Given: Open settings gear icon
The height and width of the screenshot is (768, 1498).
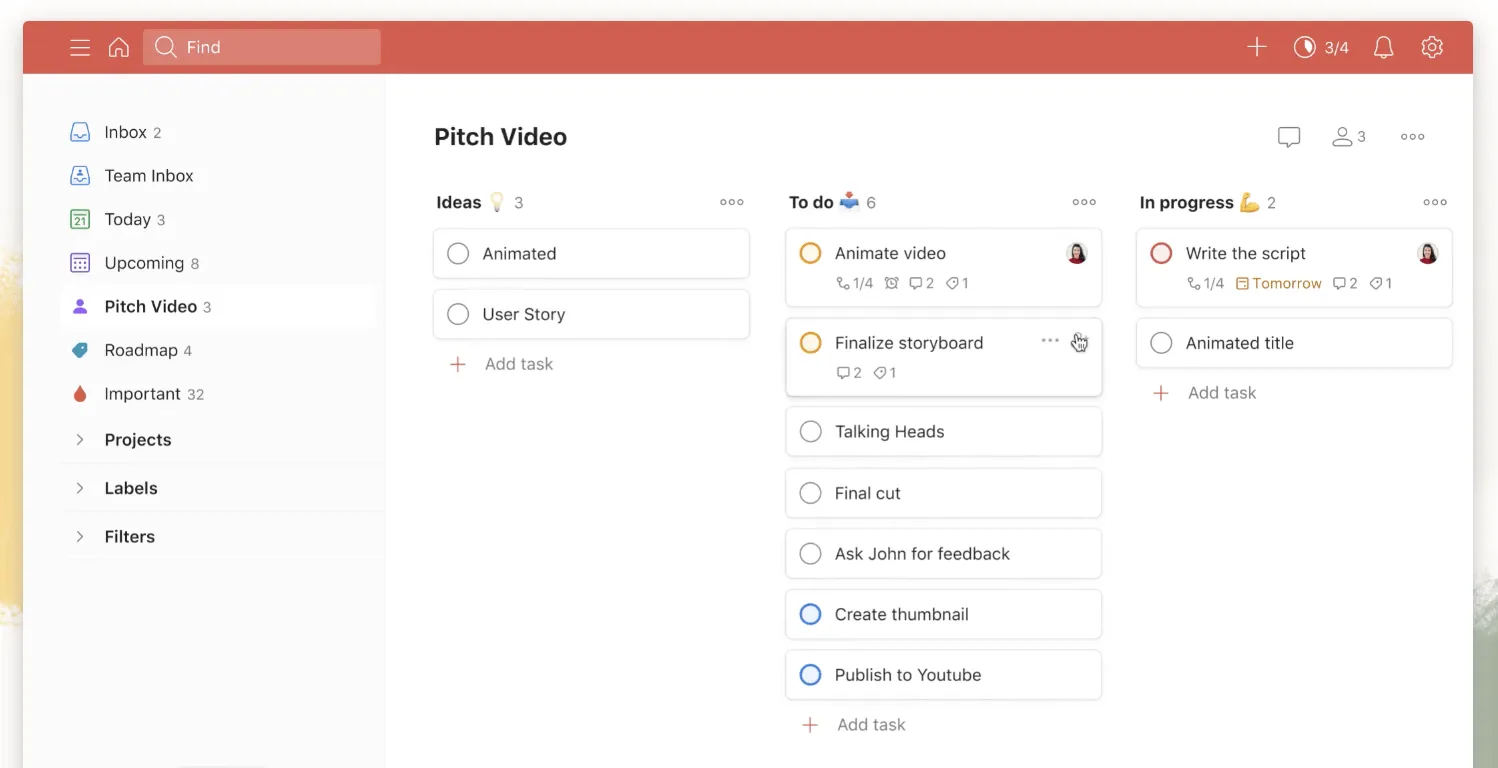Looking at the screenshot, I should [x=1432, y=47].
